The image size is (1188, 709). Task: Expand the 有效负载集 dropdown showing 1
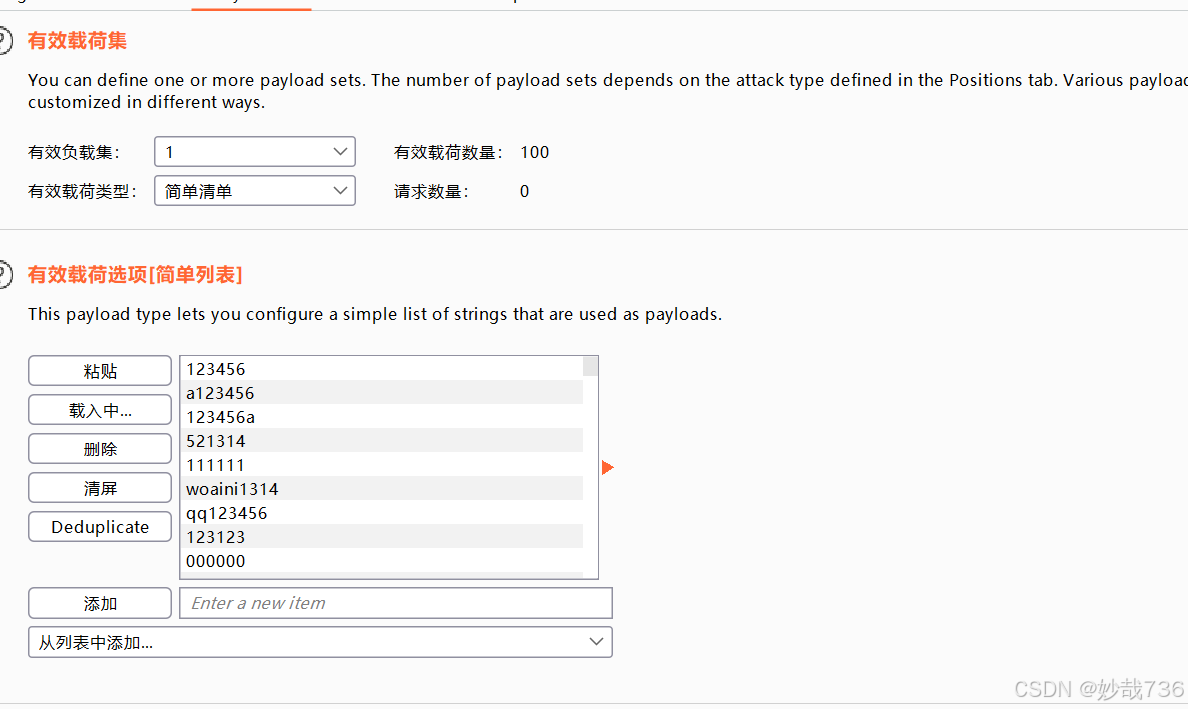(255, 151)
